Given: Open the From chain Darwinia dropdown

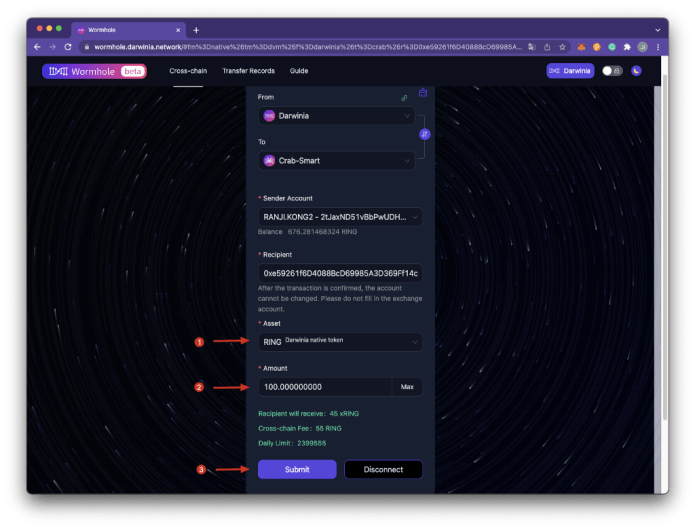Looking at the screenshot, I should pos(336,116).
